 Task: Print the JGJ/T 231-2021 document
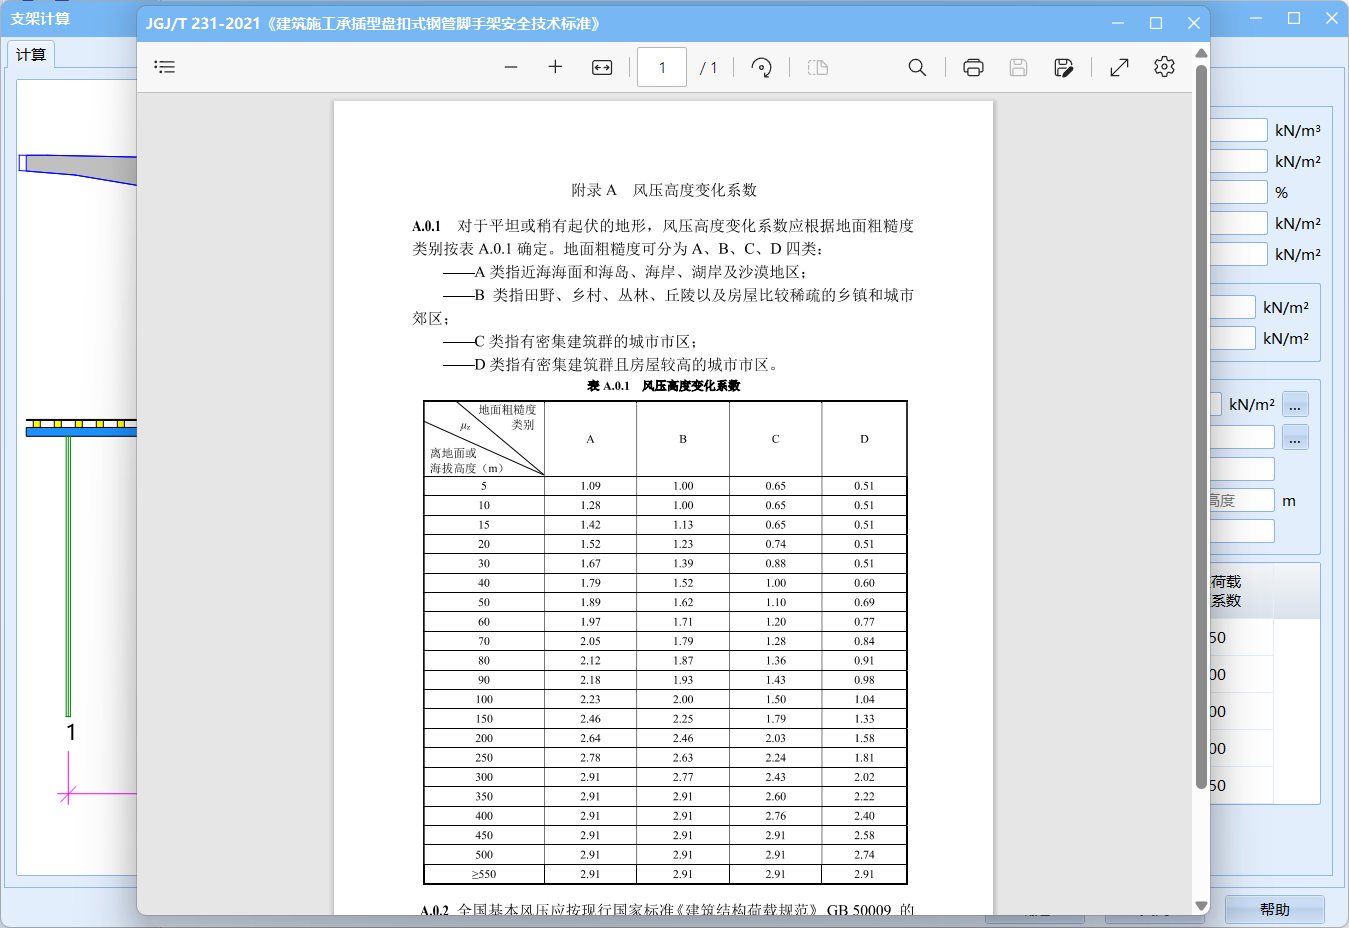point(973,66)
